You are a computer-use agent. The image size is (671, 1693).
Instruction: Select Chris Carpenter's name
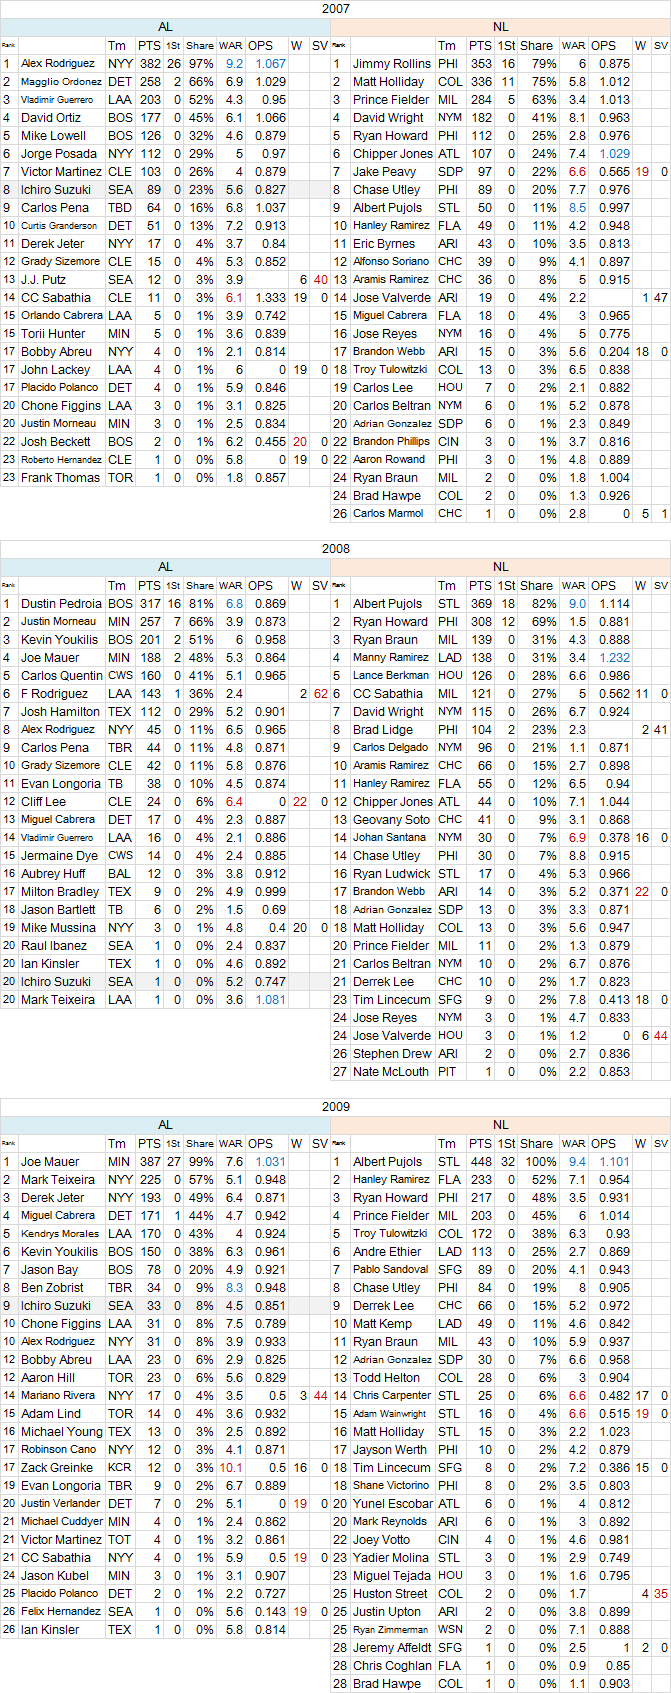coord(392,1396)
